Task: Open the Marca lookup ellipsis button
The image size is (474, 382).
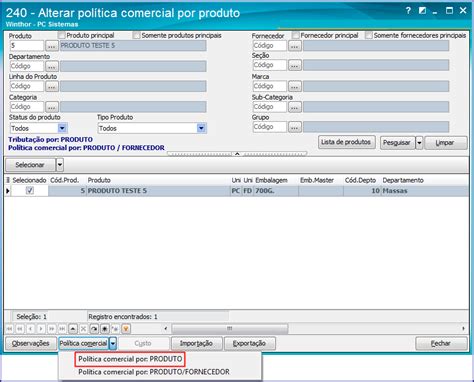Action: [x=295, y=86]
